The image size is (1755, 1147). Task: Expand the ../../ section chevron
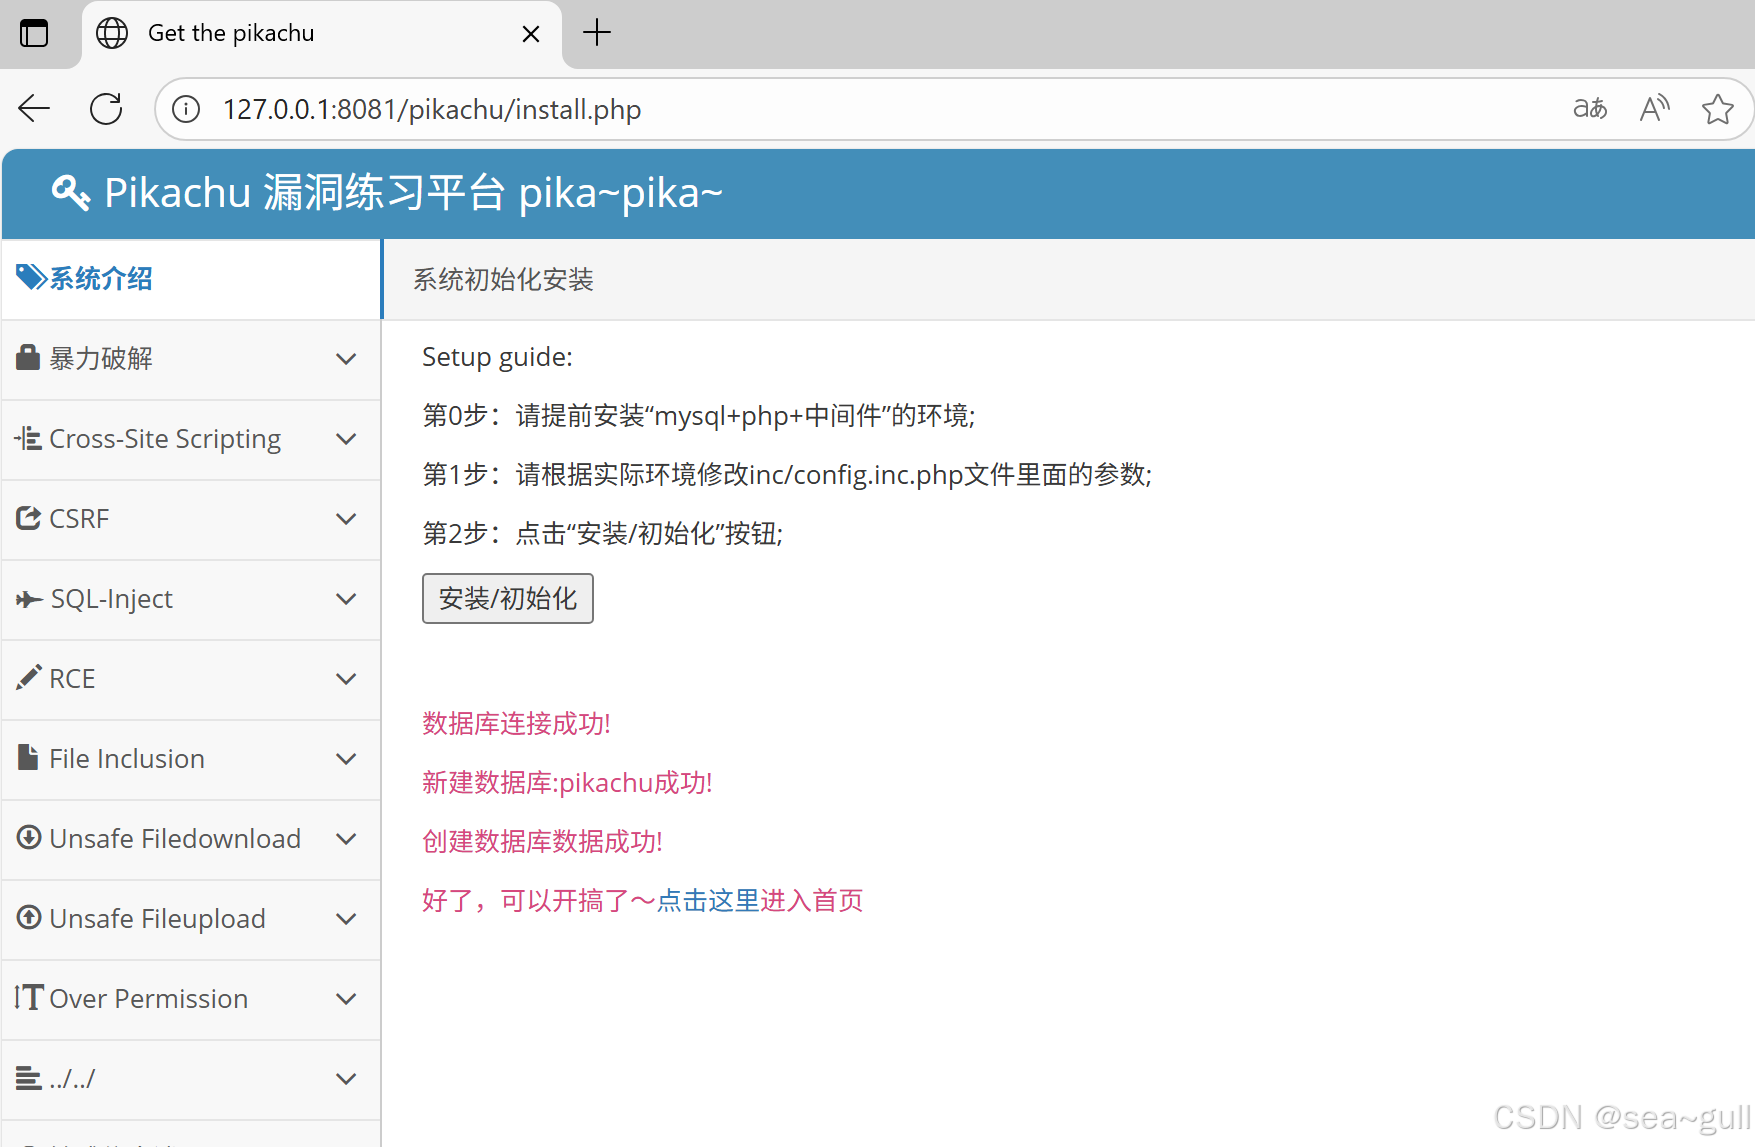point(346,1079)
